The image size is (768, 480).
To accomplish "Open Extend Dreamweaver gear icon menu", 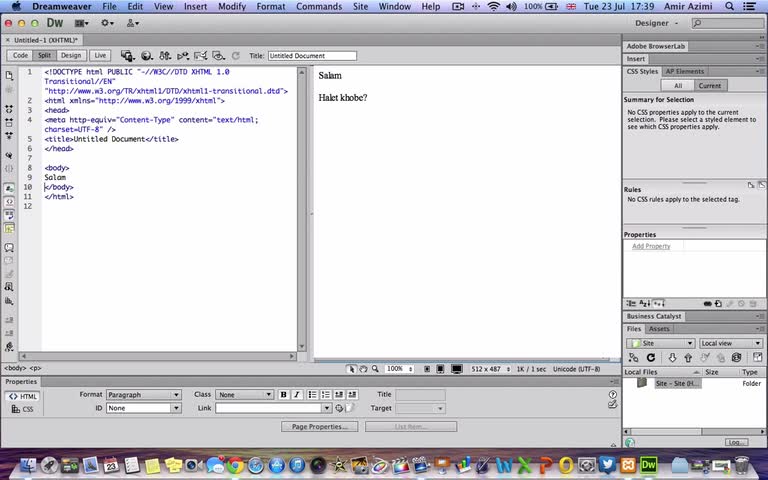I will (107, 23).
